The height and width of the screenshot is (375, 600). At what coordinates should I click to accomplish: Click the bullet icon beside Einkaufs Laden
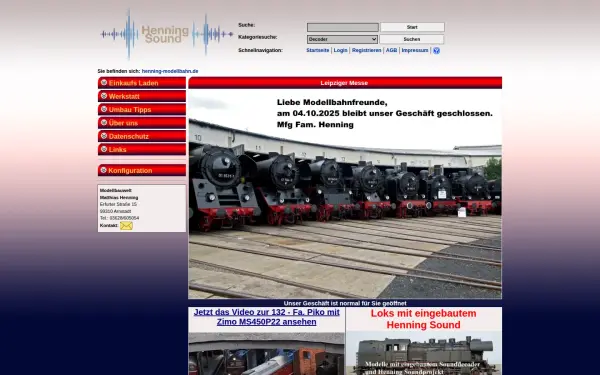(104, 83)
